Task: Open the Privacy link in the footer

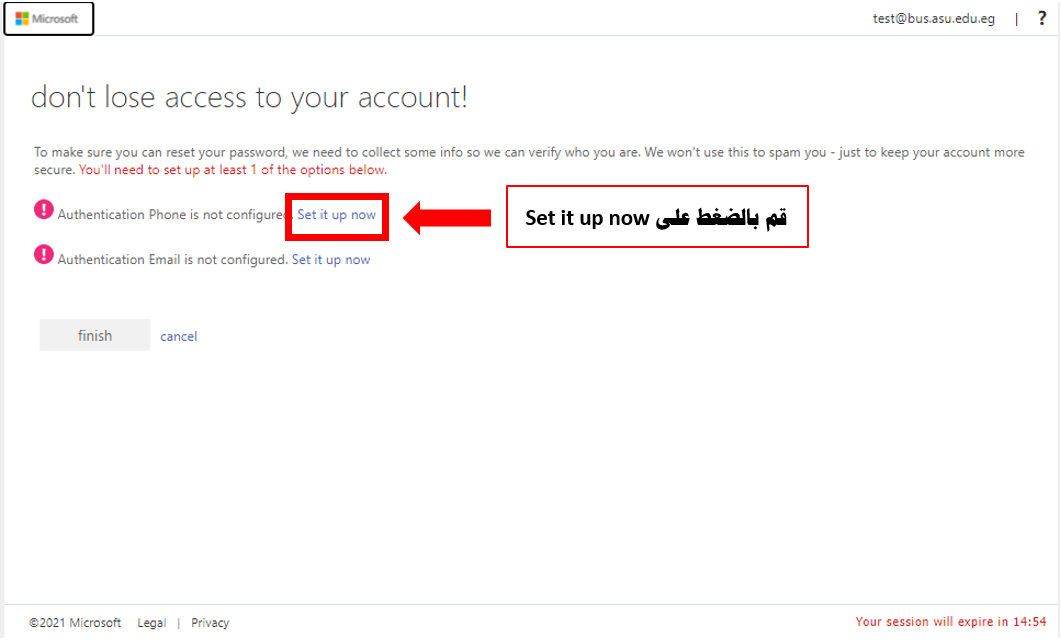Action: click(x=210, y=622)
